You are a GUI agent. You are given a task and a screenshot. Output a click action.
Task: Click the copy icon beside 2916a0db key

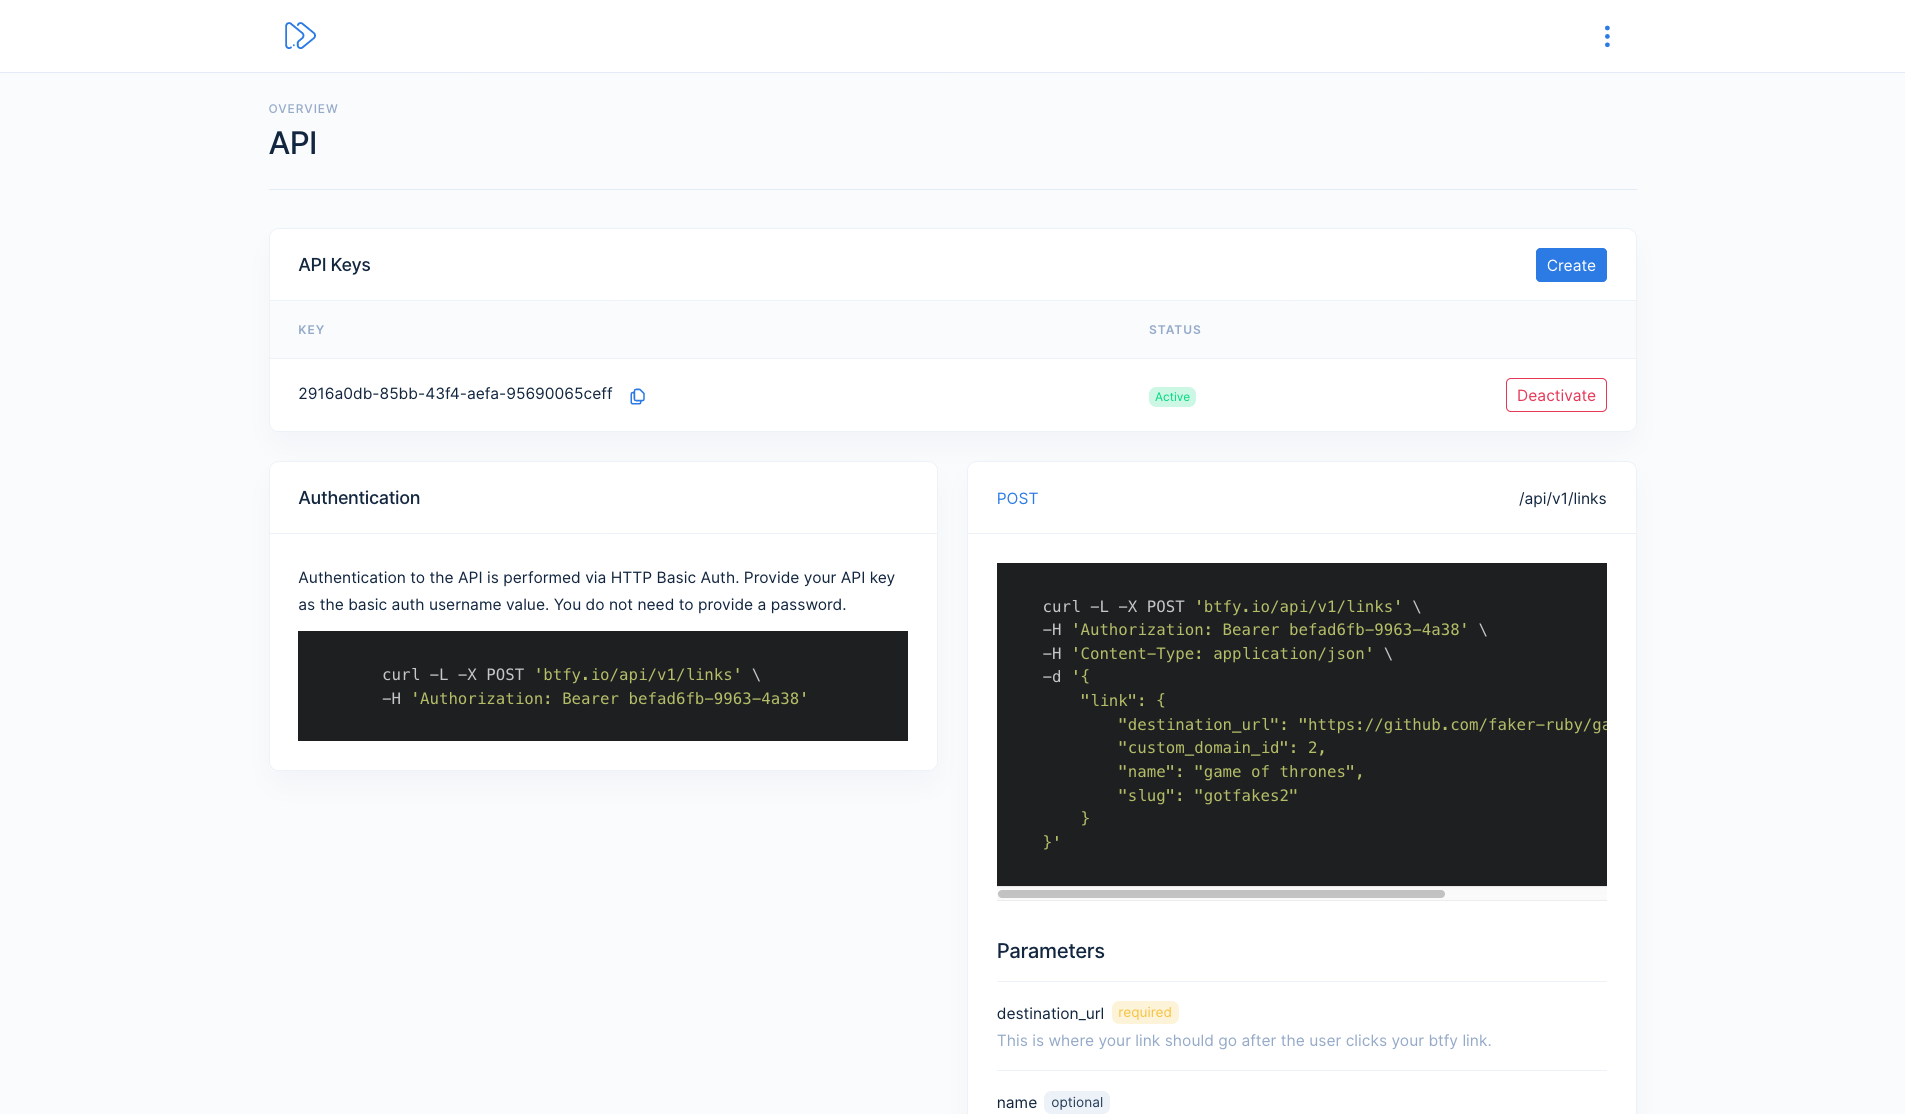637,396
